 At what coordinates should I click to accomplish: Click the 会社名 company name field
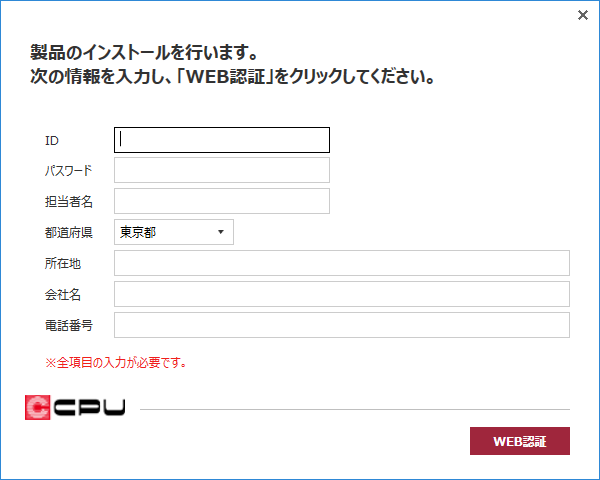[x=342, y=294]
